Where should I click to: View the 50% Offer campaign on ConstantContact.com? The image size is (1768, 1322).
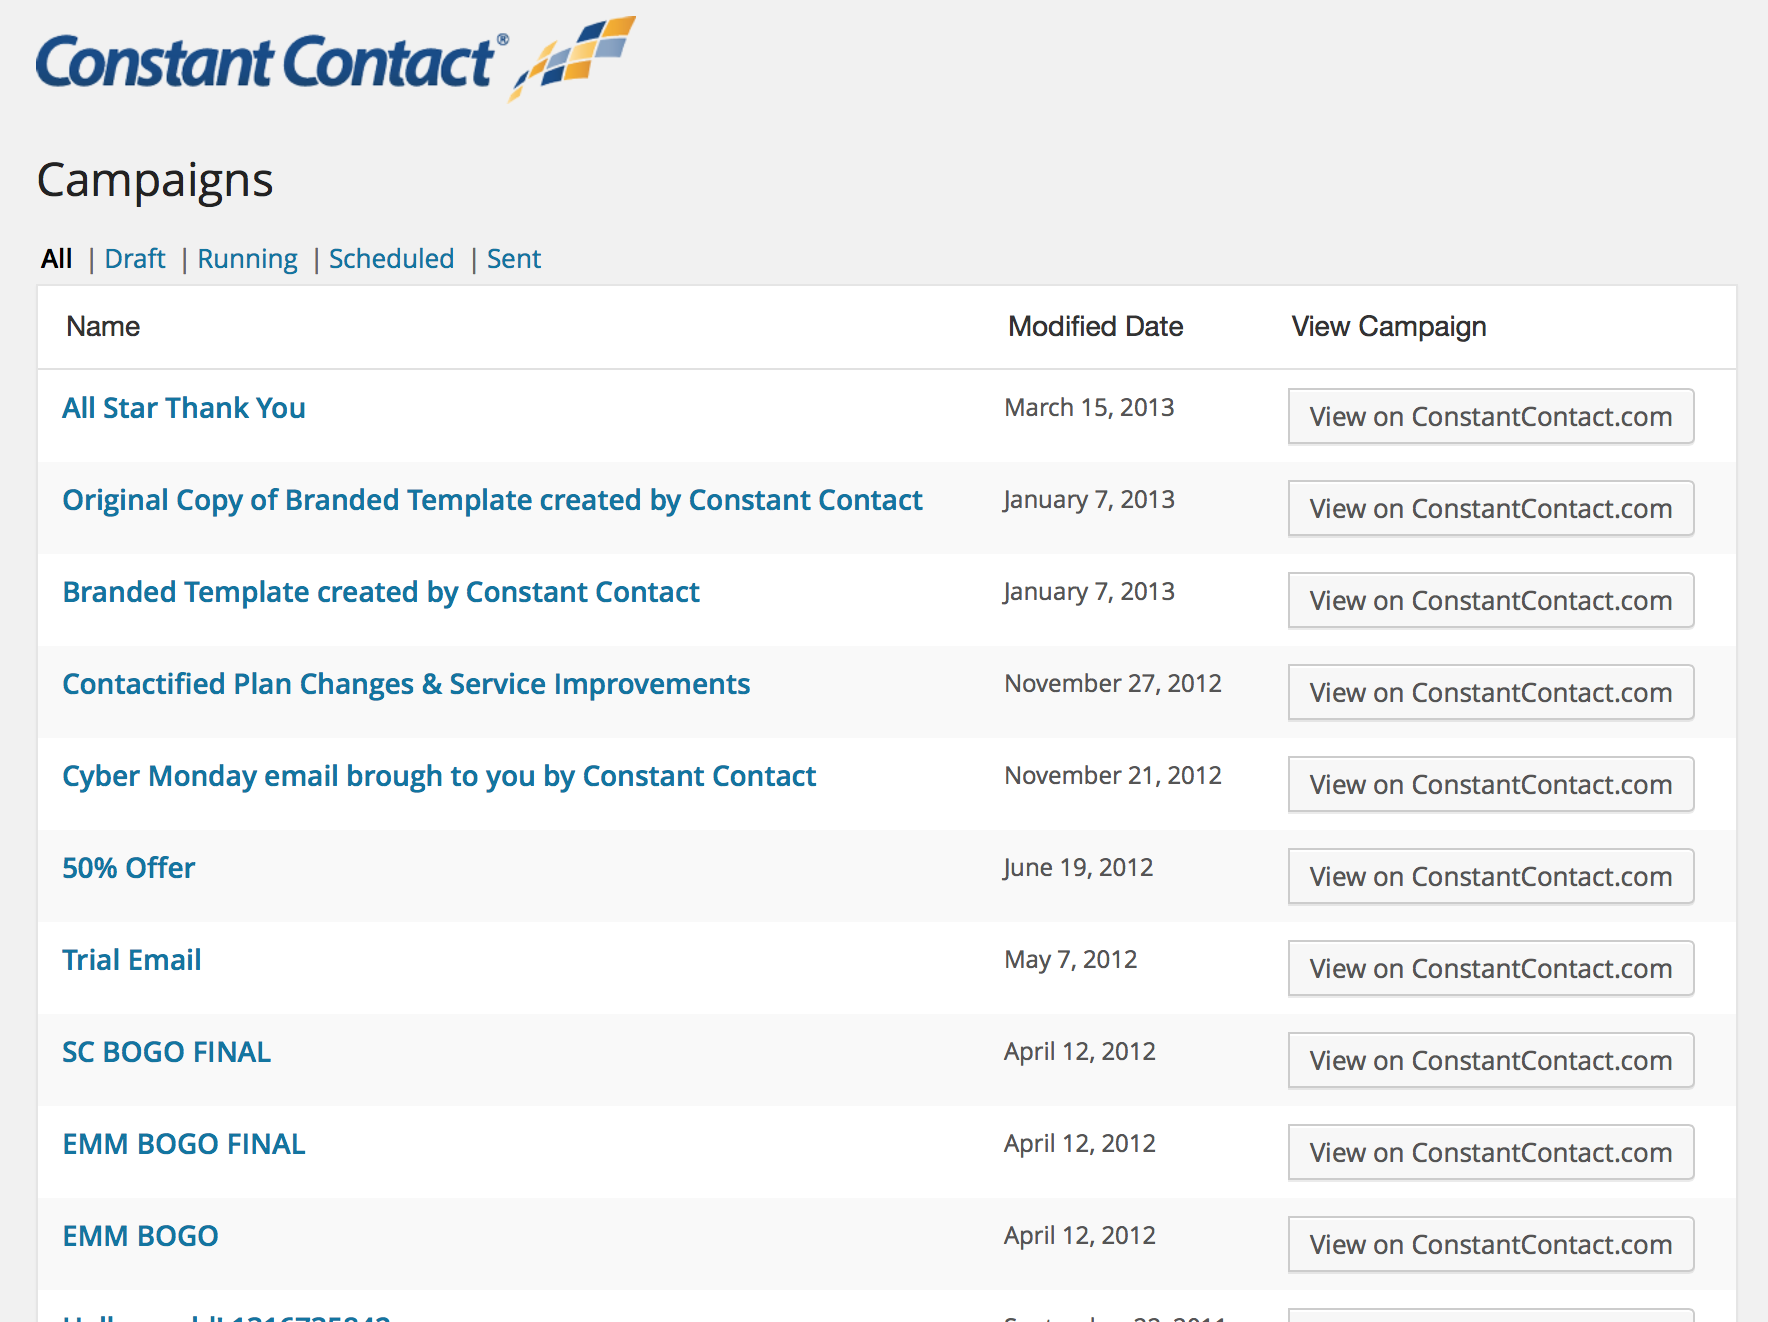(x=1491, y=876)
